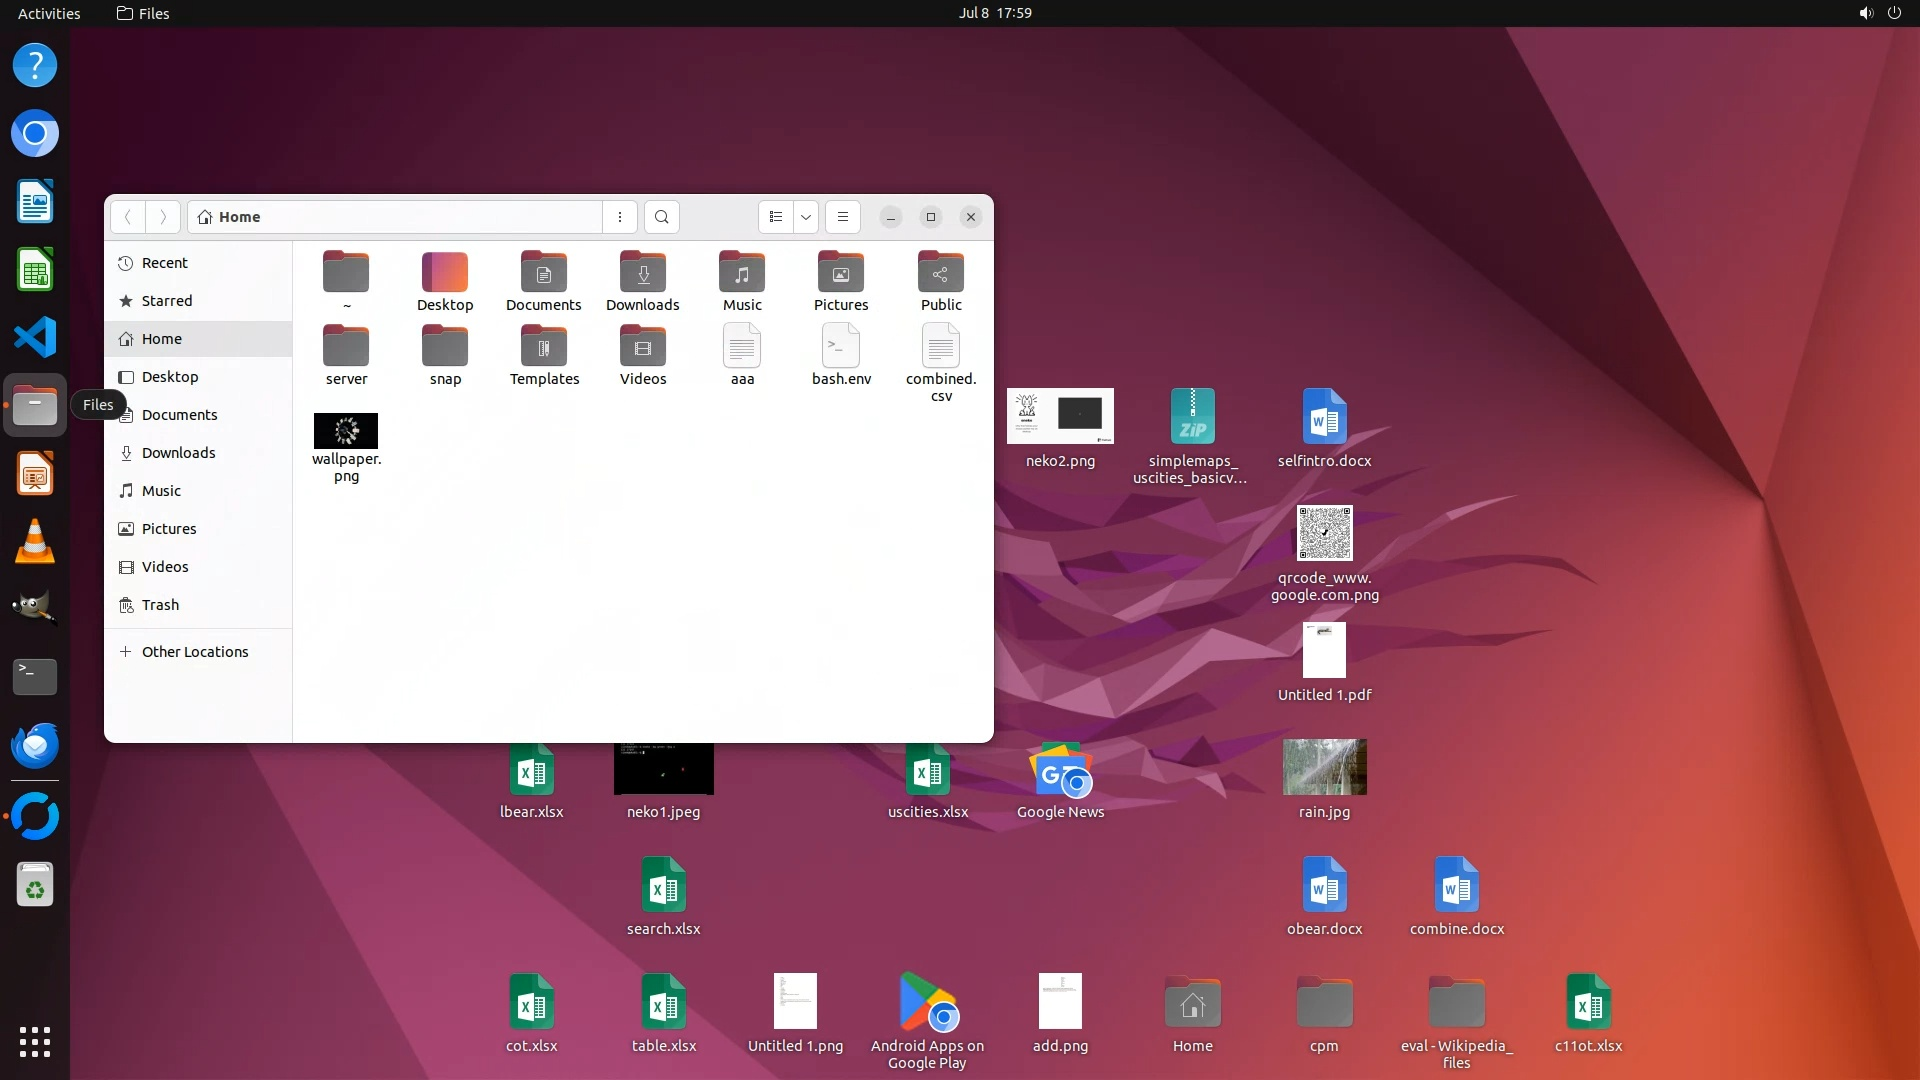Image resolution: width=1920 pixels, height=1080 pixels.
Task: Go back with the back arrow
Action: pyautogui.click(x=128, y=217)
